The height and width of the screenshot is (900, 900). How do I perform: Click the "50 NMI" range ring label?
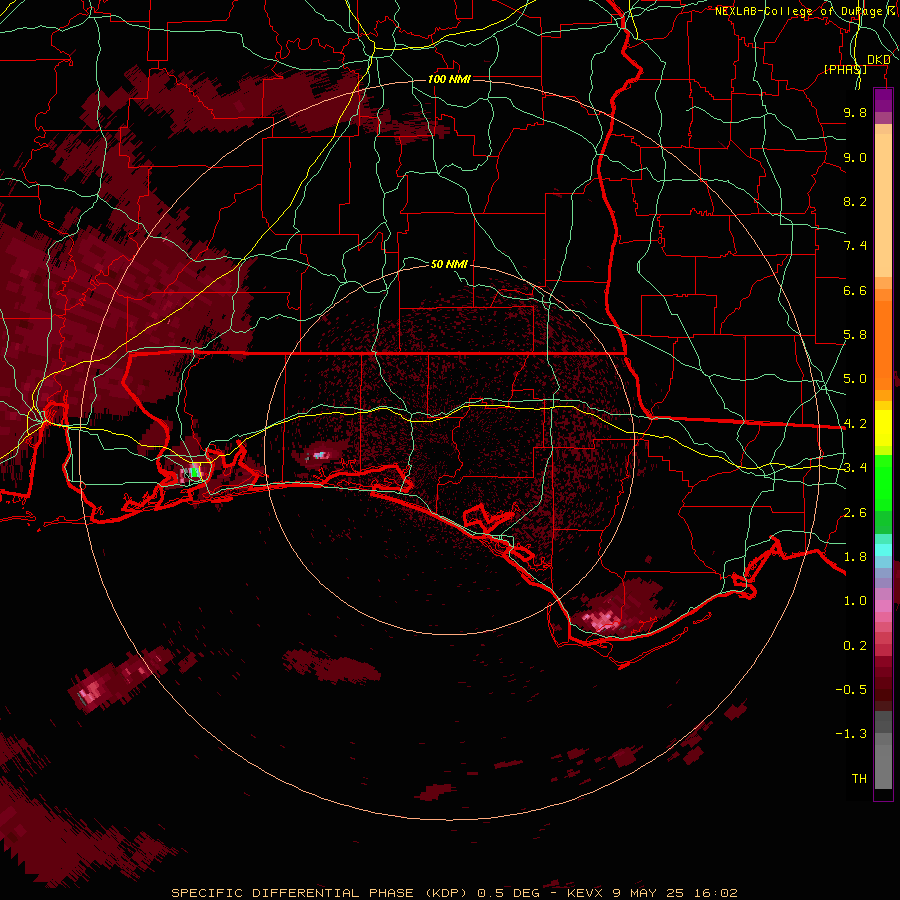pyautogui.click(x=449, y=264)
